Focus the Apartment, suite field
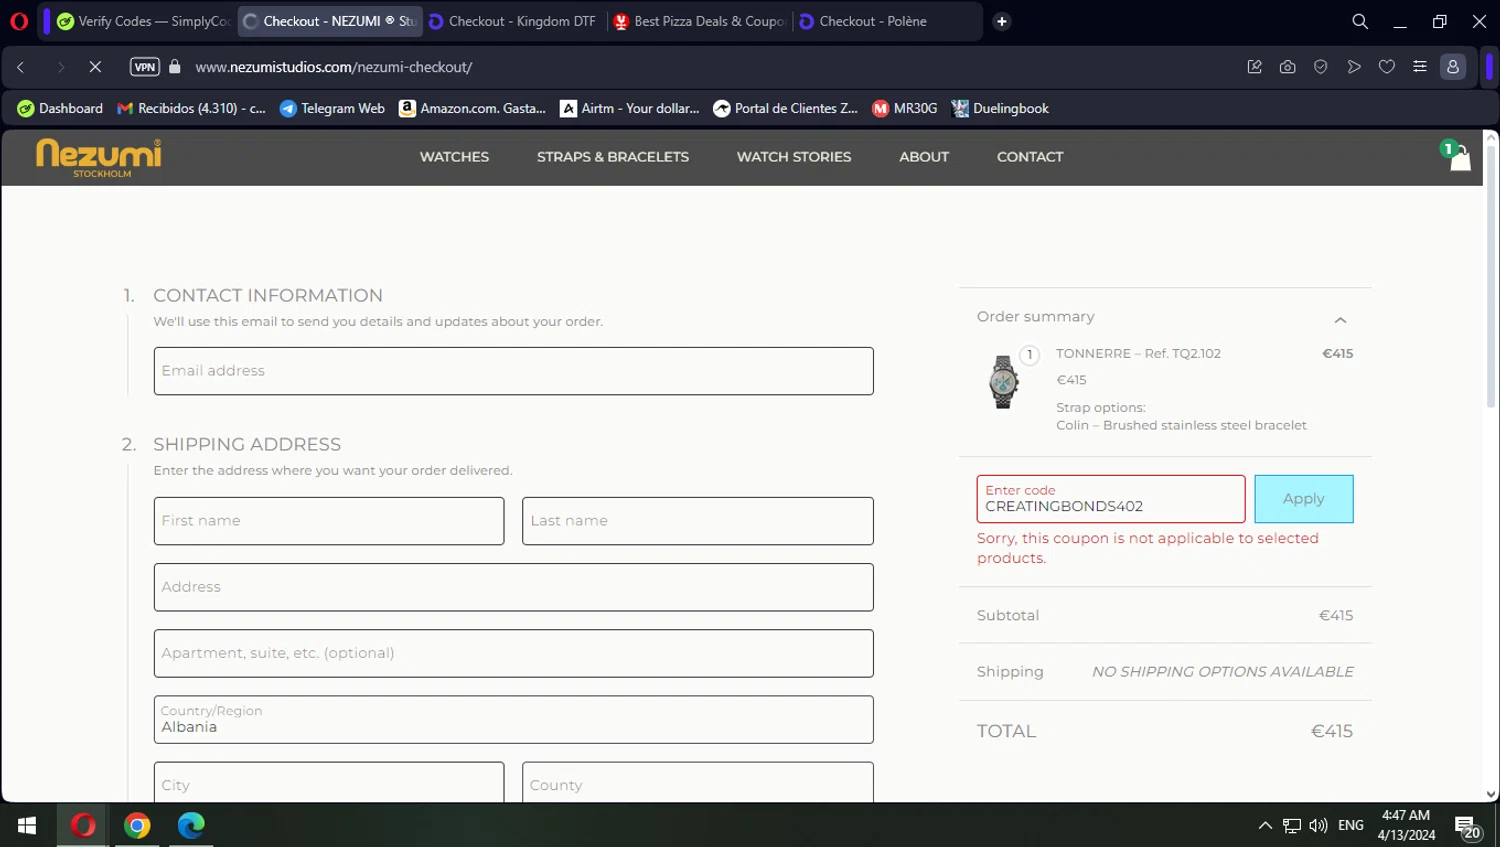 point(514,653)
